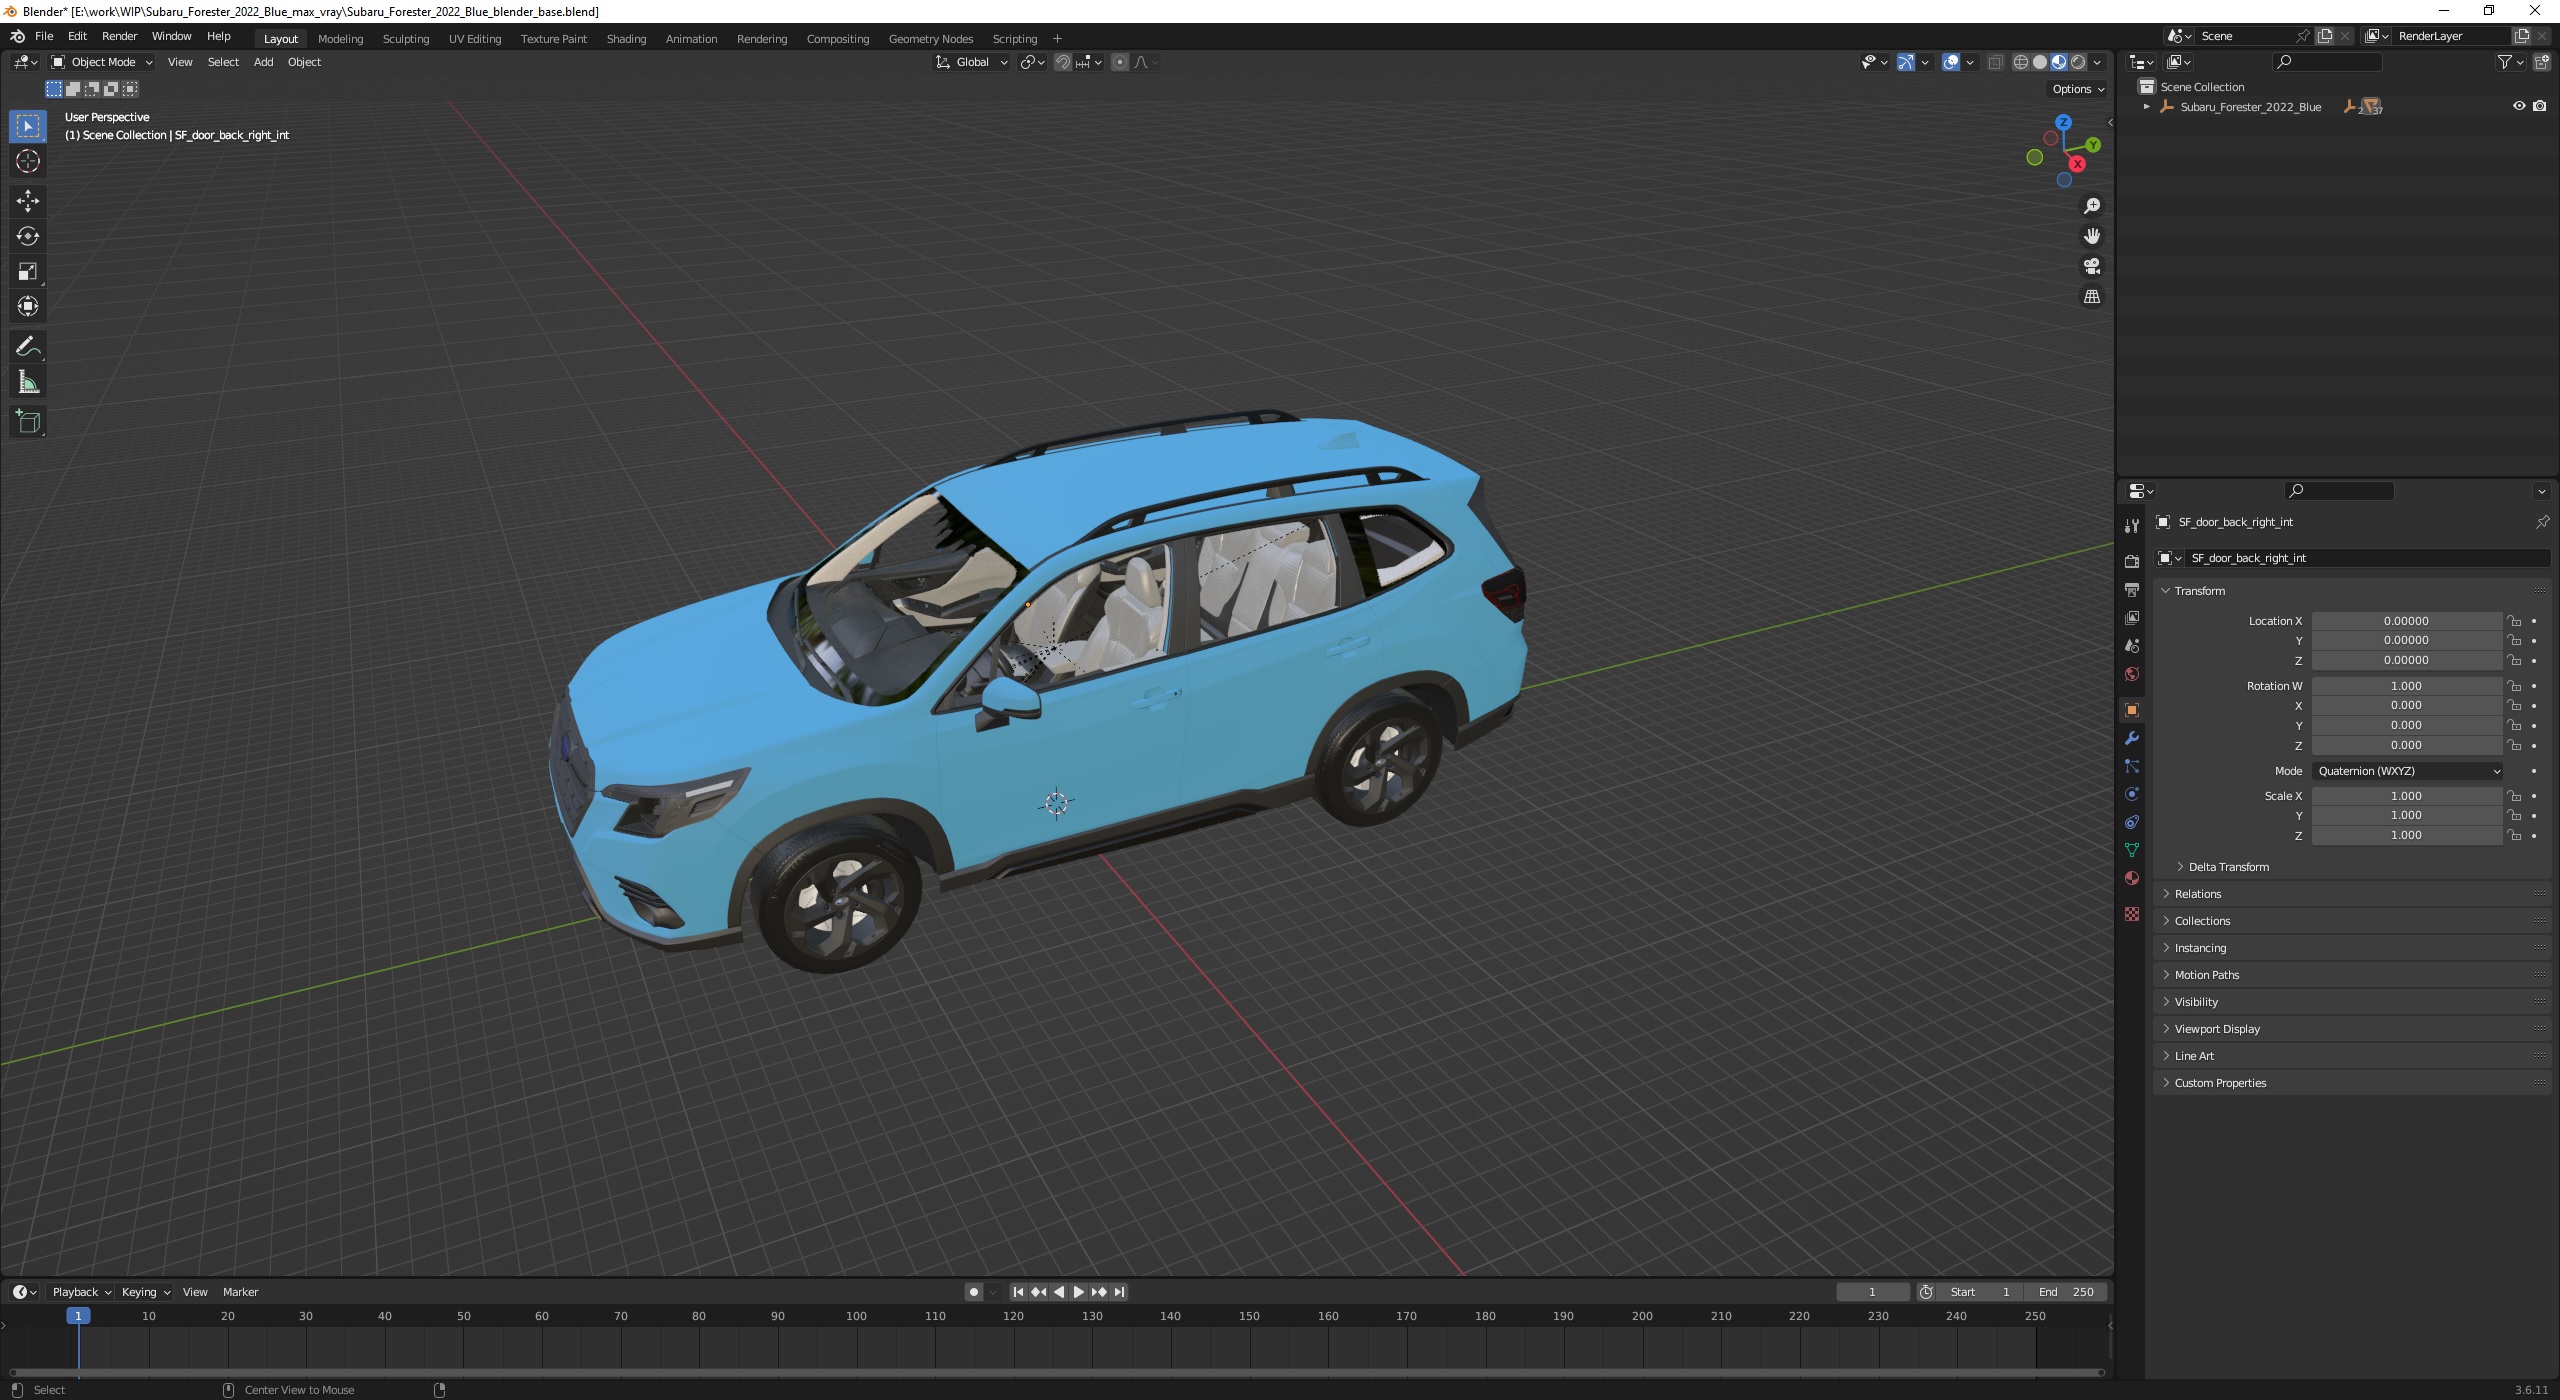2560x1400 pixels.
Task: Click the pan view hand icon
Action: click(2091, 236)
